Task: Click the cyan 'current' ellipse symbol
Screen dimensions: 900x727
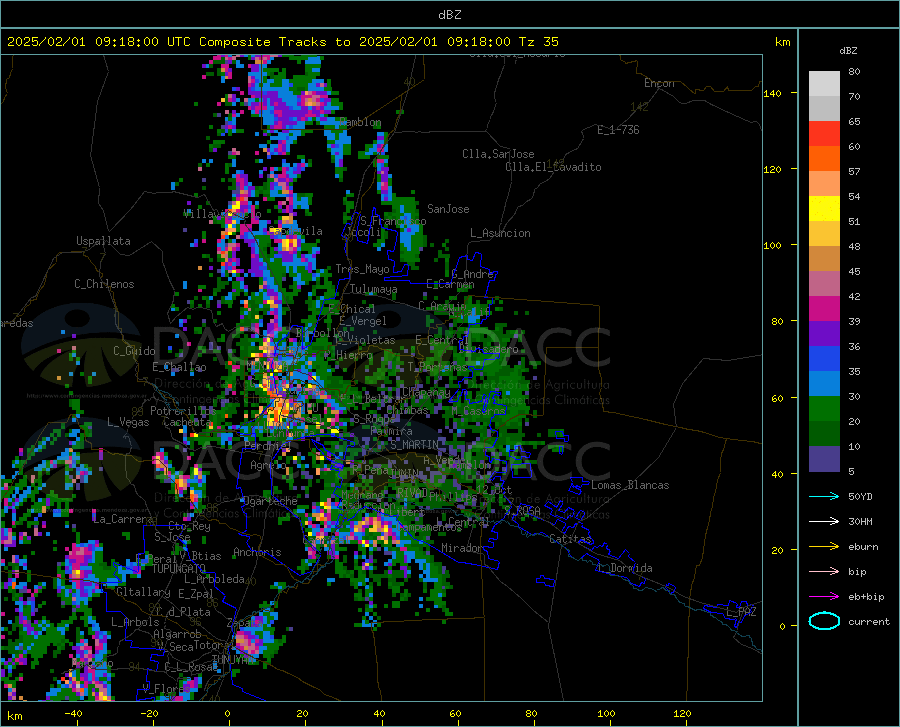Action: point(824,621)
